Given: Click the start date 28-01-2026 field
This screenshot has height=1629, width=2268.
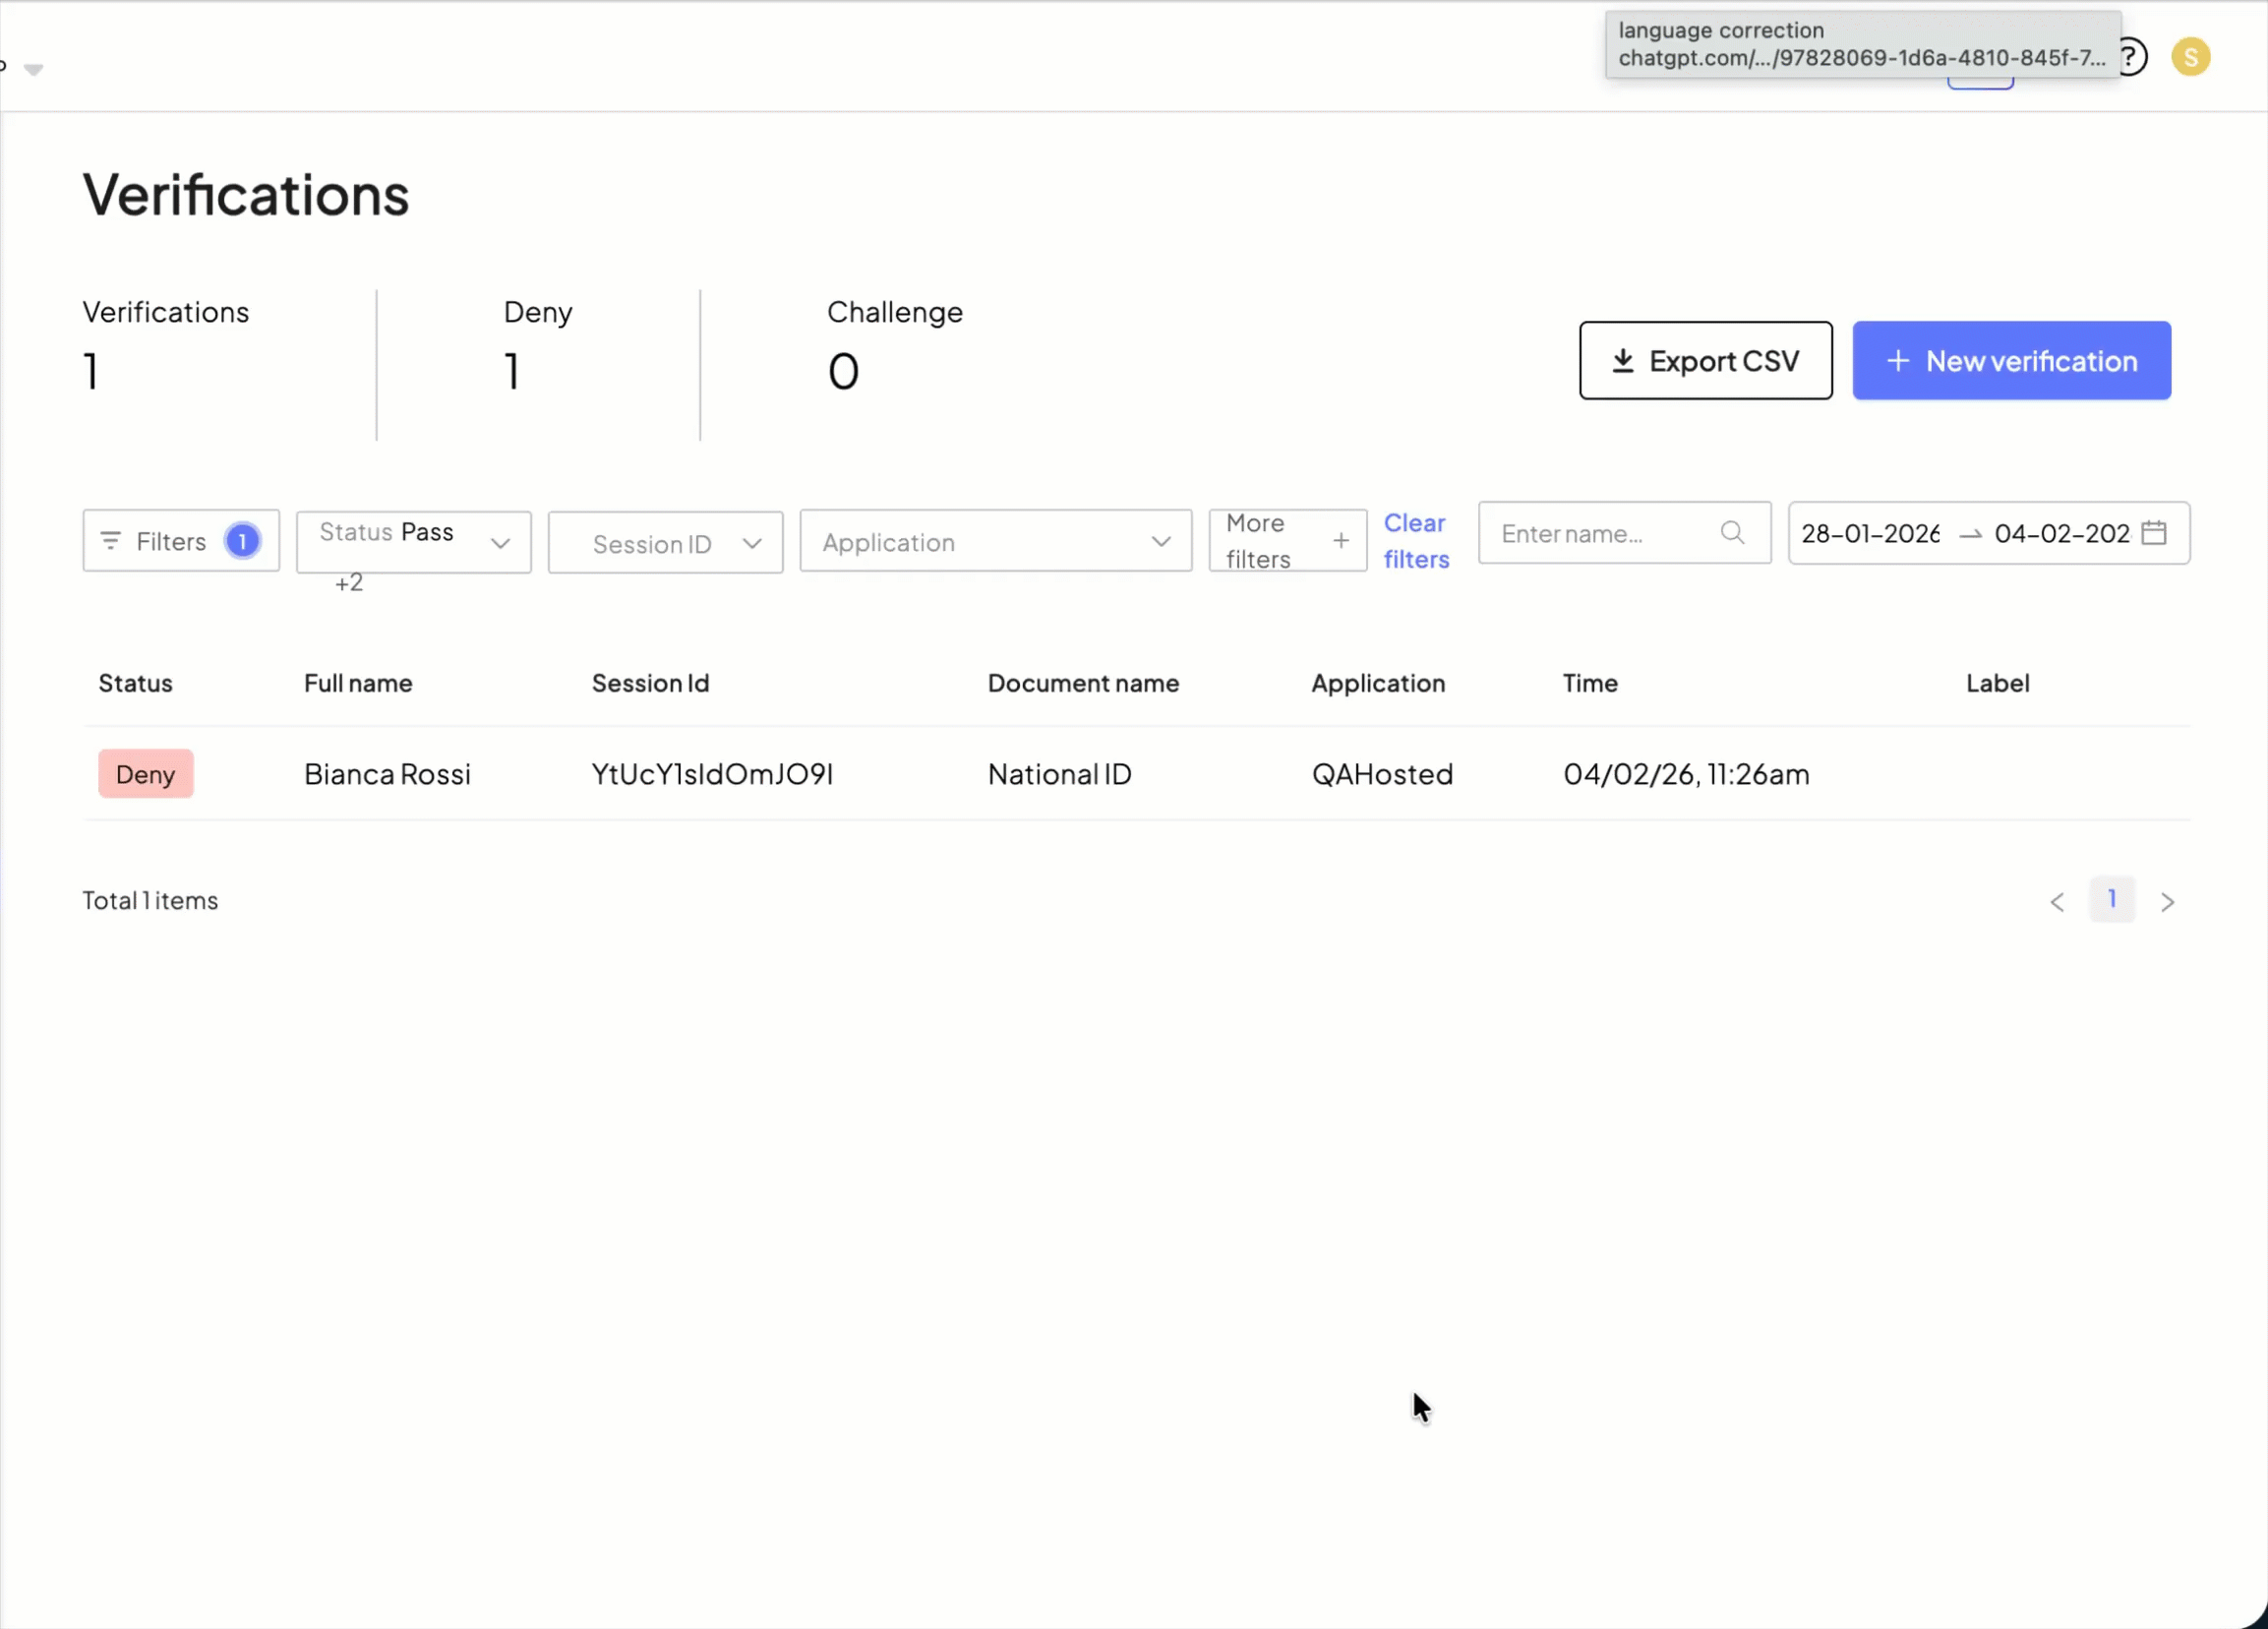Looking at the screenshot, I should pyautogui.click(x=1870, y=533).
